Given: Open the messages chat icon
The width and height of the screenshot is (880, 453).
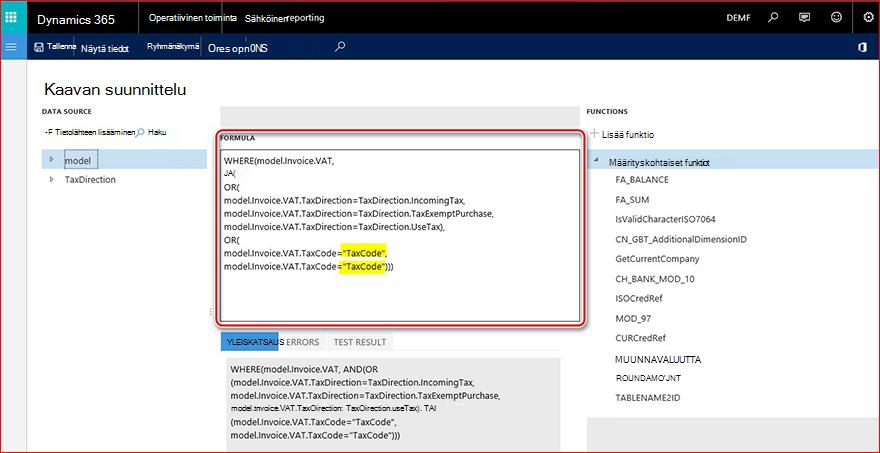Looking at the screenshot, I should (x=804, y=17).
